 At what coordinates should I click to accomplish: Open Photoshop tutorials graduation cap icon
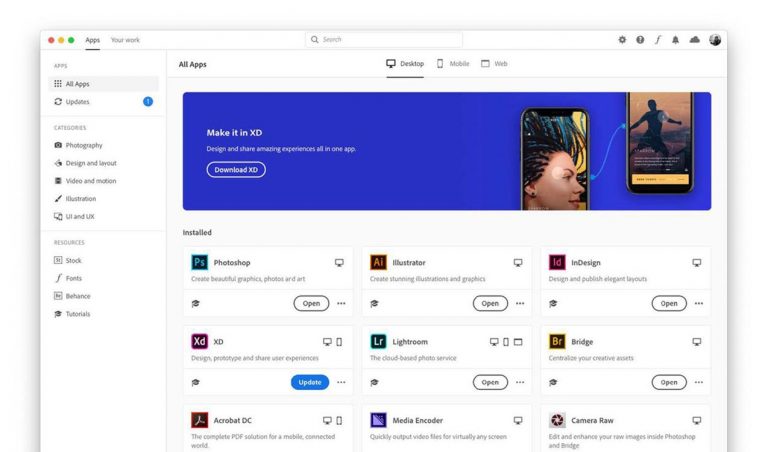pos(195,304)
